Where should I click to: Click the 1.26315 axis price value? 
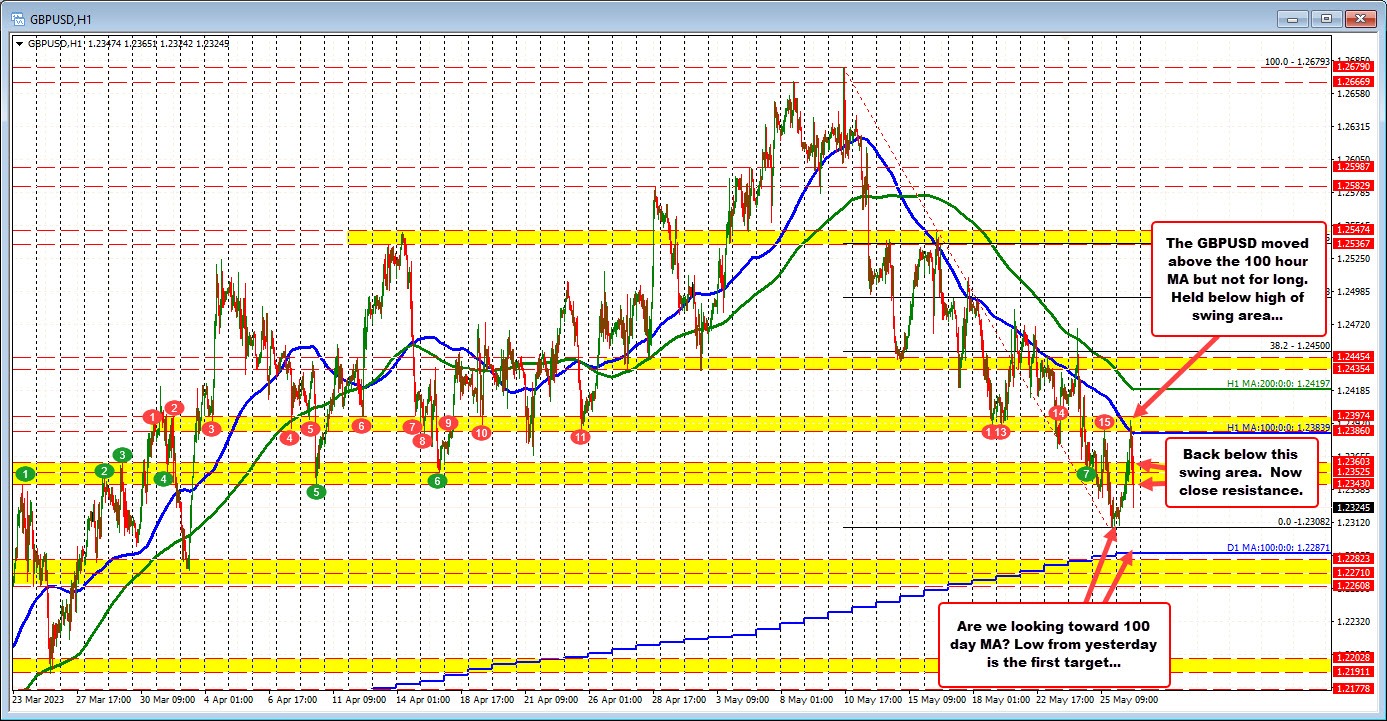[1353, 127]
